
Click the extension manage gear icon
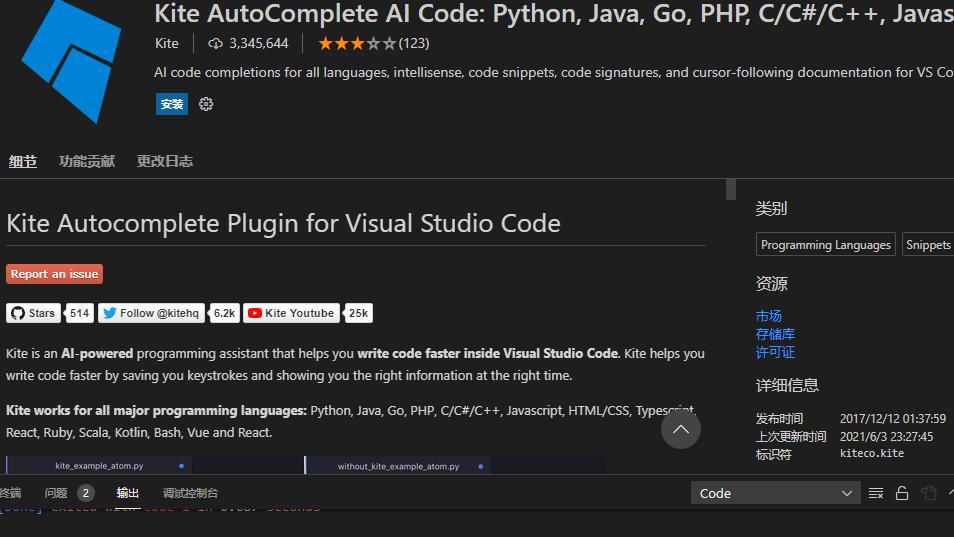[x=206, y=104]
